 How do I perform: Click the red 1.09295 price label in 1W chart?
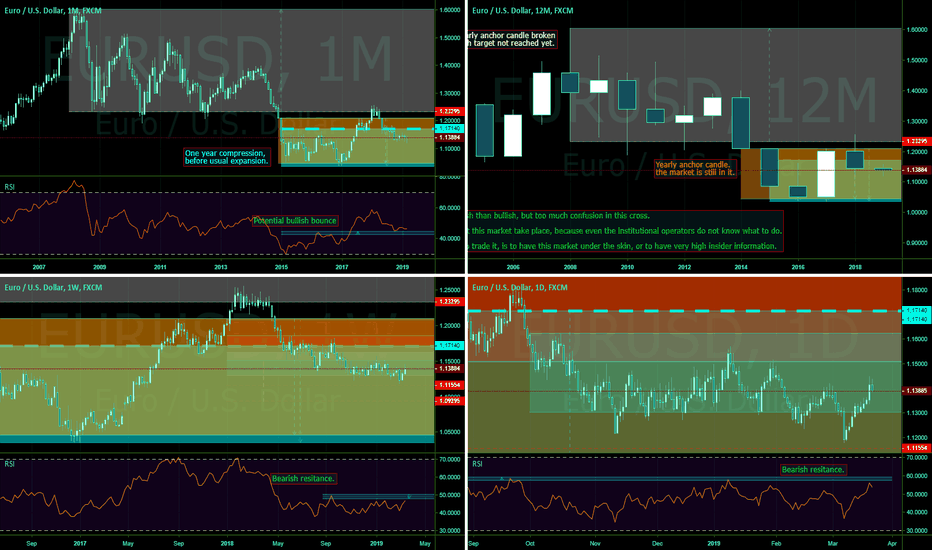449,401
